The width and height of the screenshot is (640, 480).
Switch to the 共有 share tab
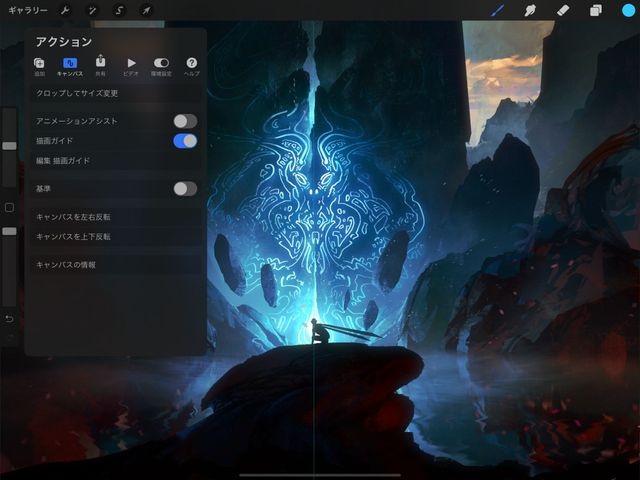point(100,67)
